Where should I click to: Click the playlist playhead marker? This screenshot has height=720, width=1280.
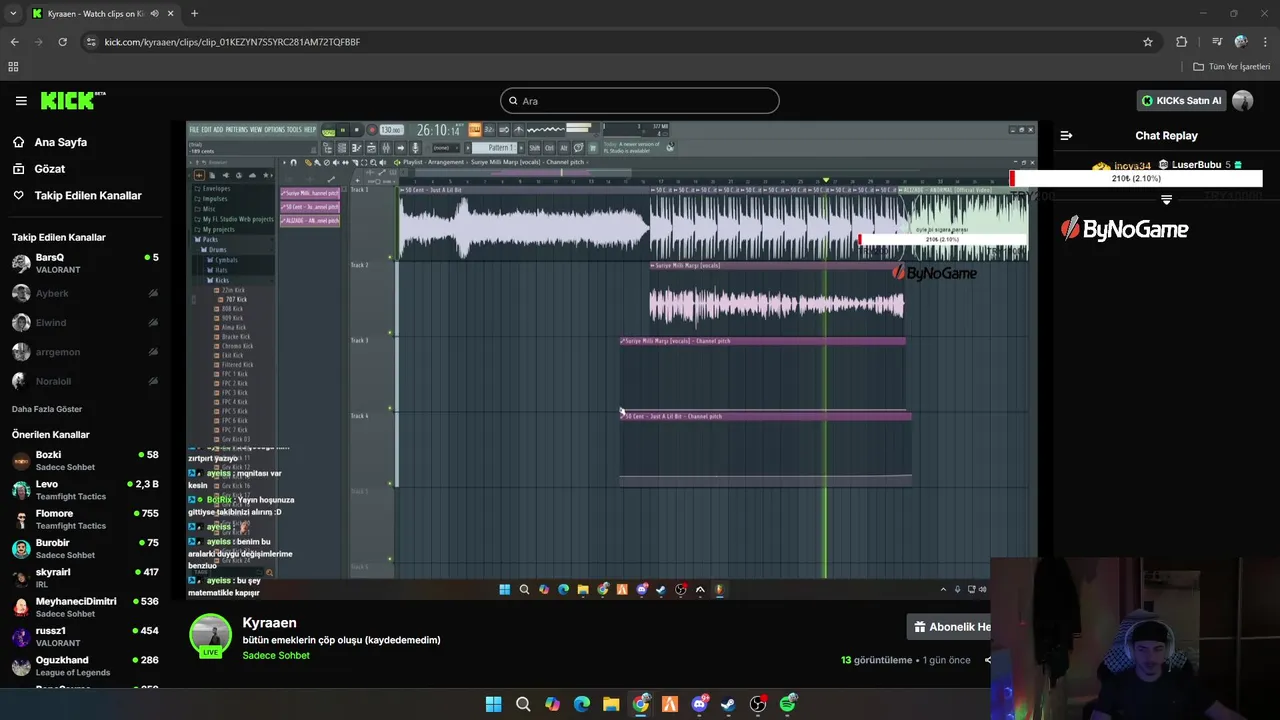(826, 180)
